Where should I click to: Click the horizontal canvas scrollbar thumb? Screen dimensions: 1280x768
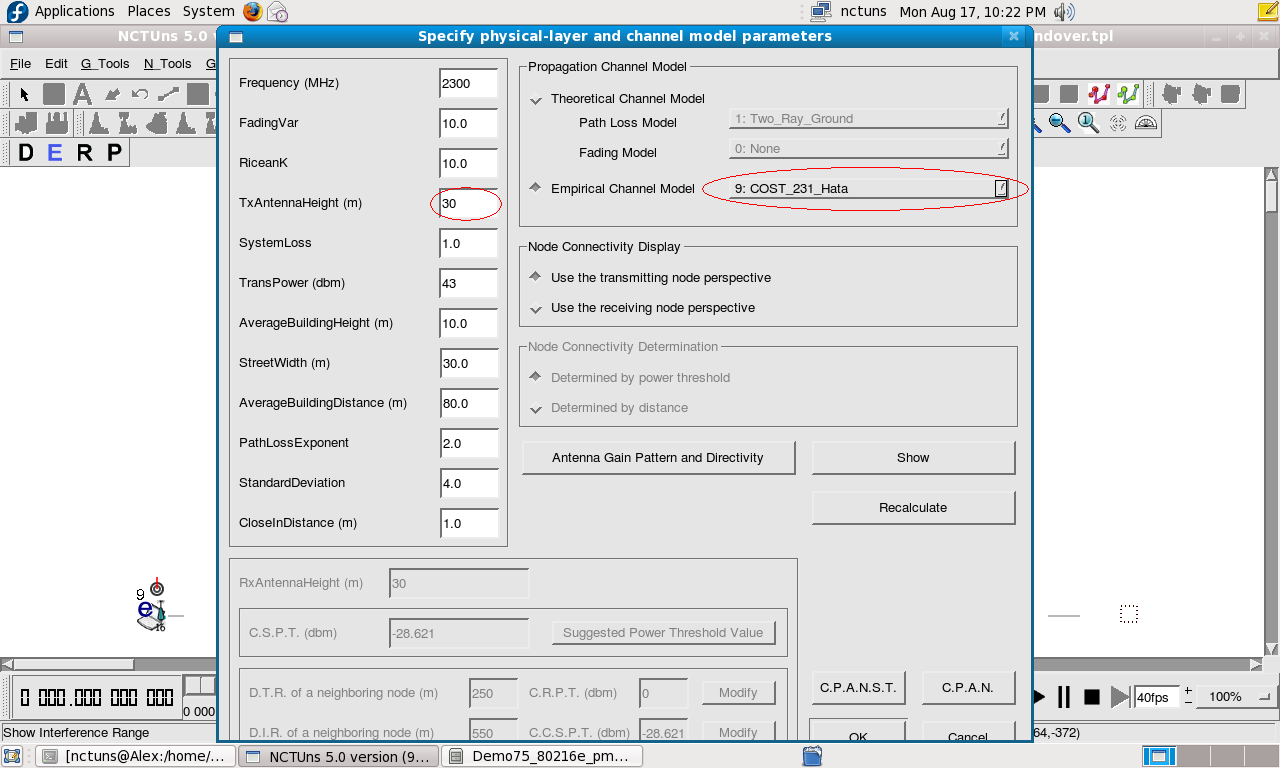point(73,664)
